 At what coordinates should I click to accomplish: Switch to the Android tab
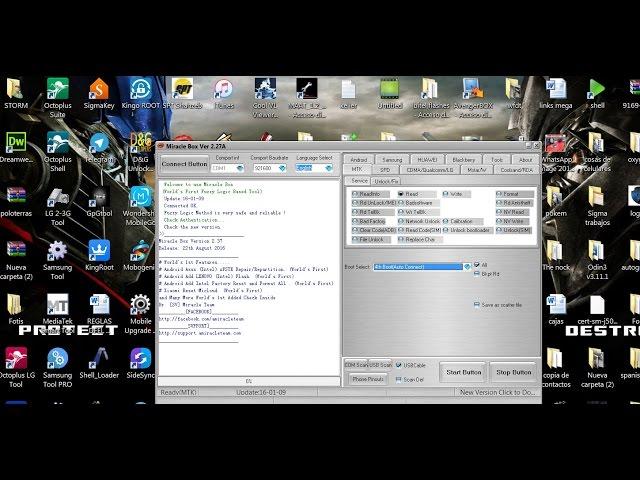pos(359,160)
